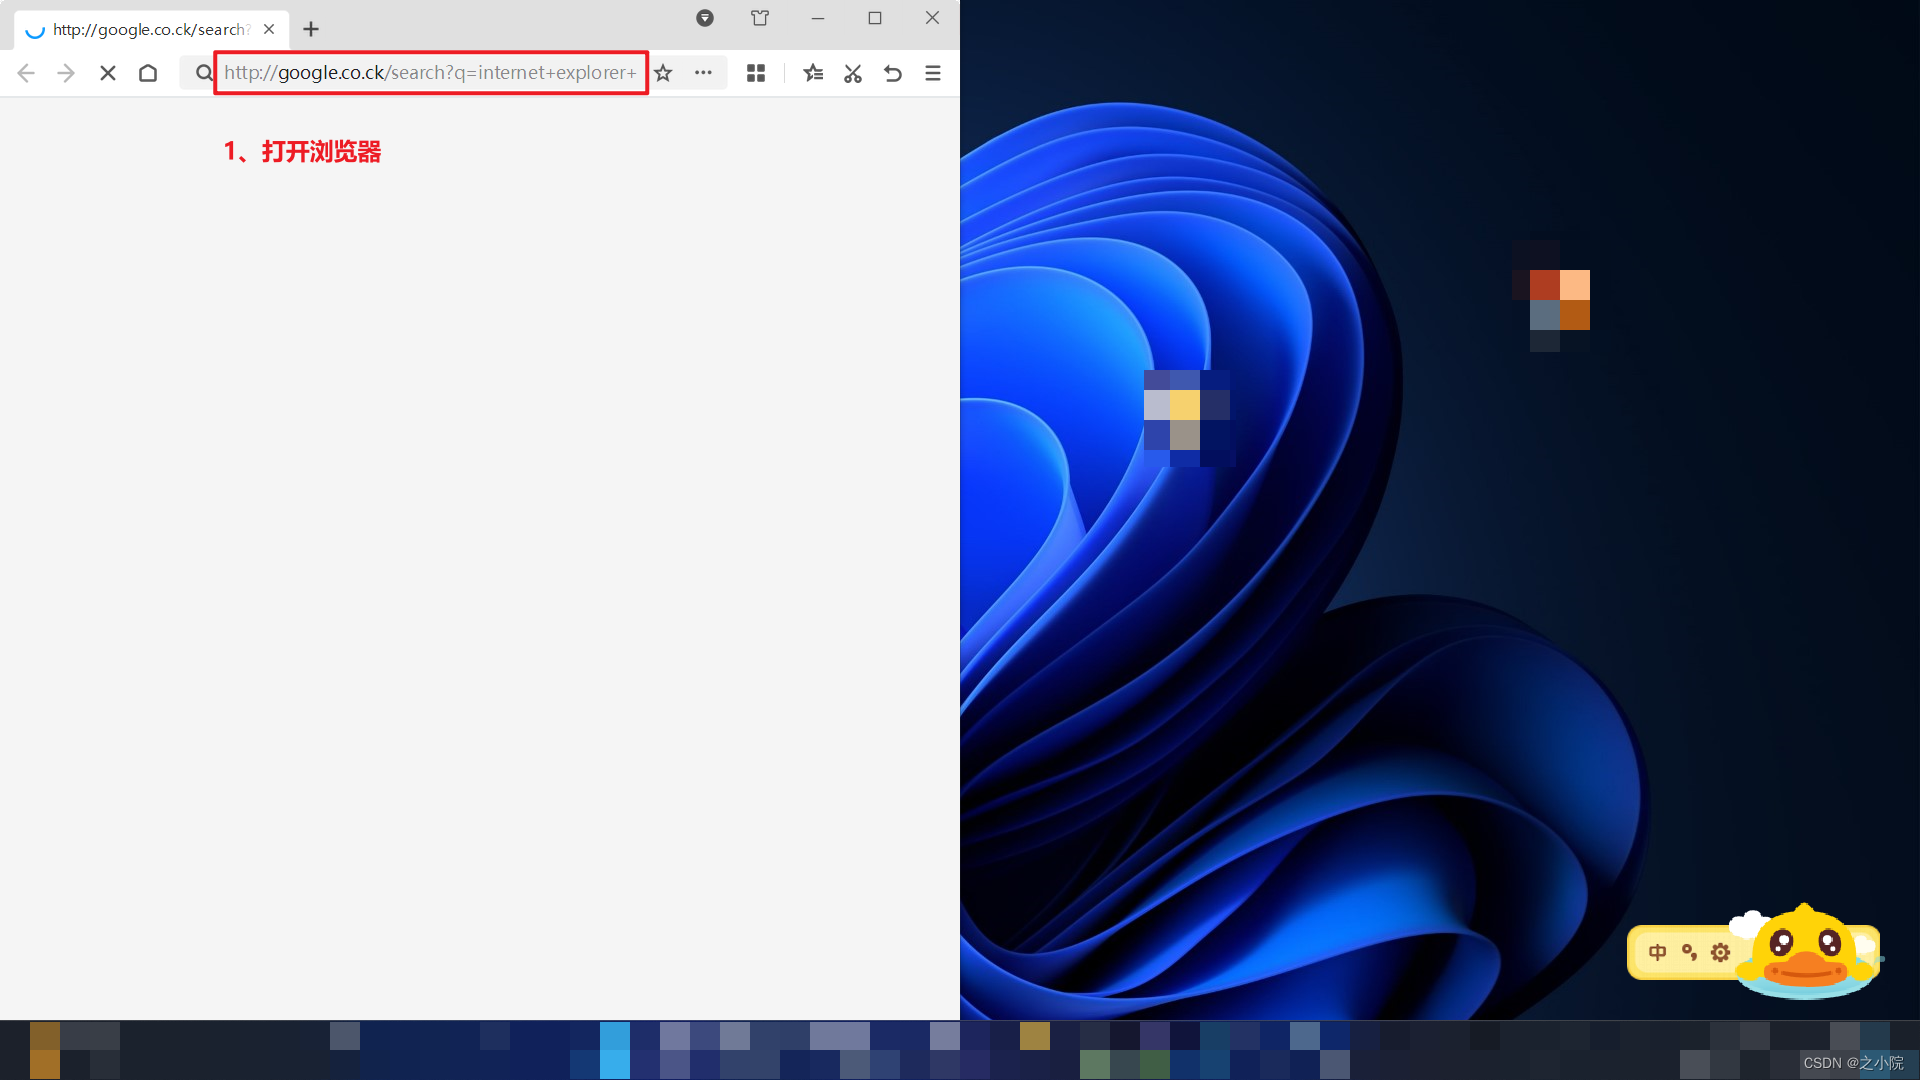Open the apps grid icon in the toolbar
This screenshot has width=1920, height=1080.
click(x=756, y=73)
